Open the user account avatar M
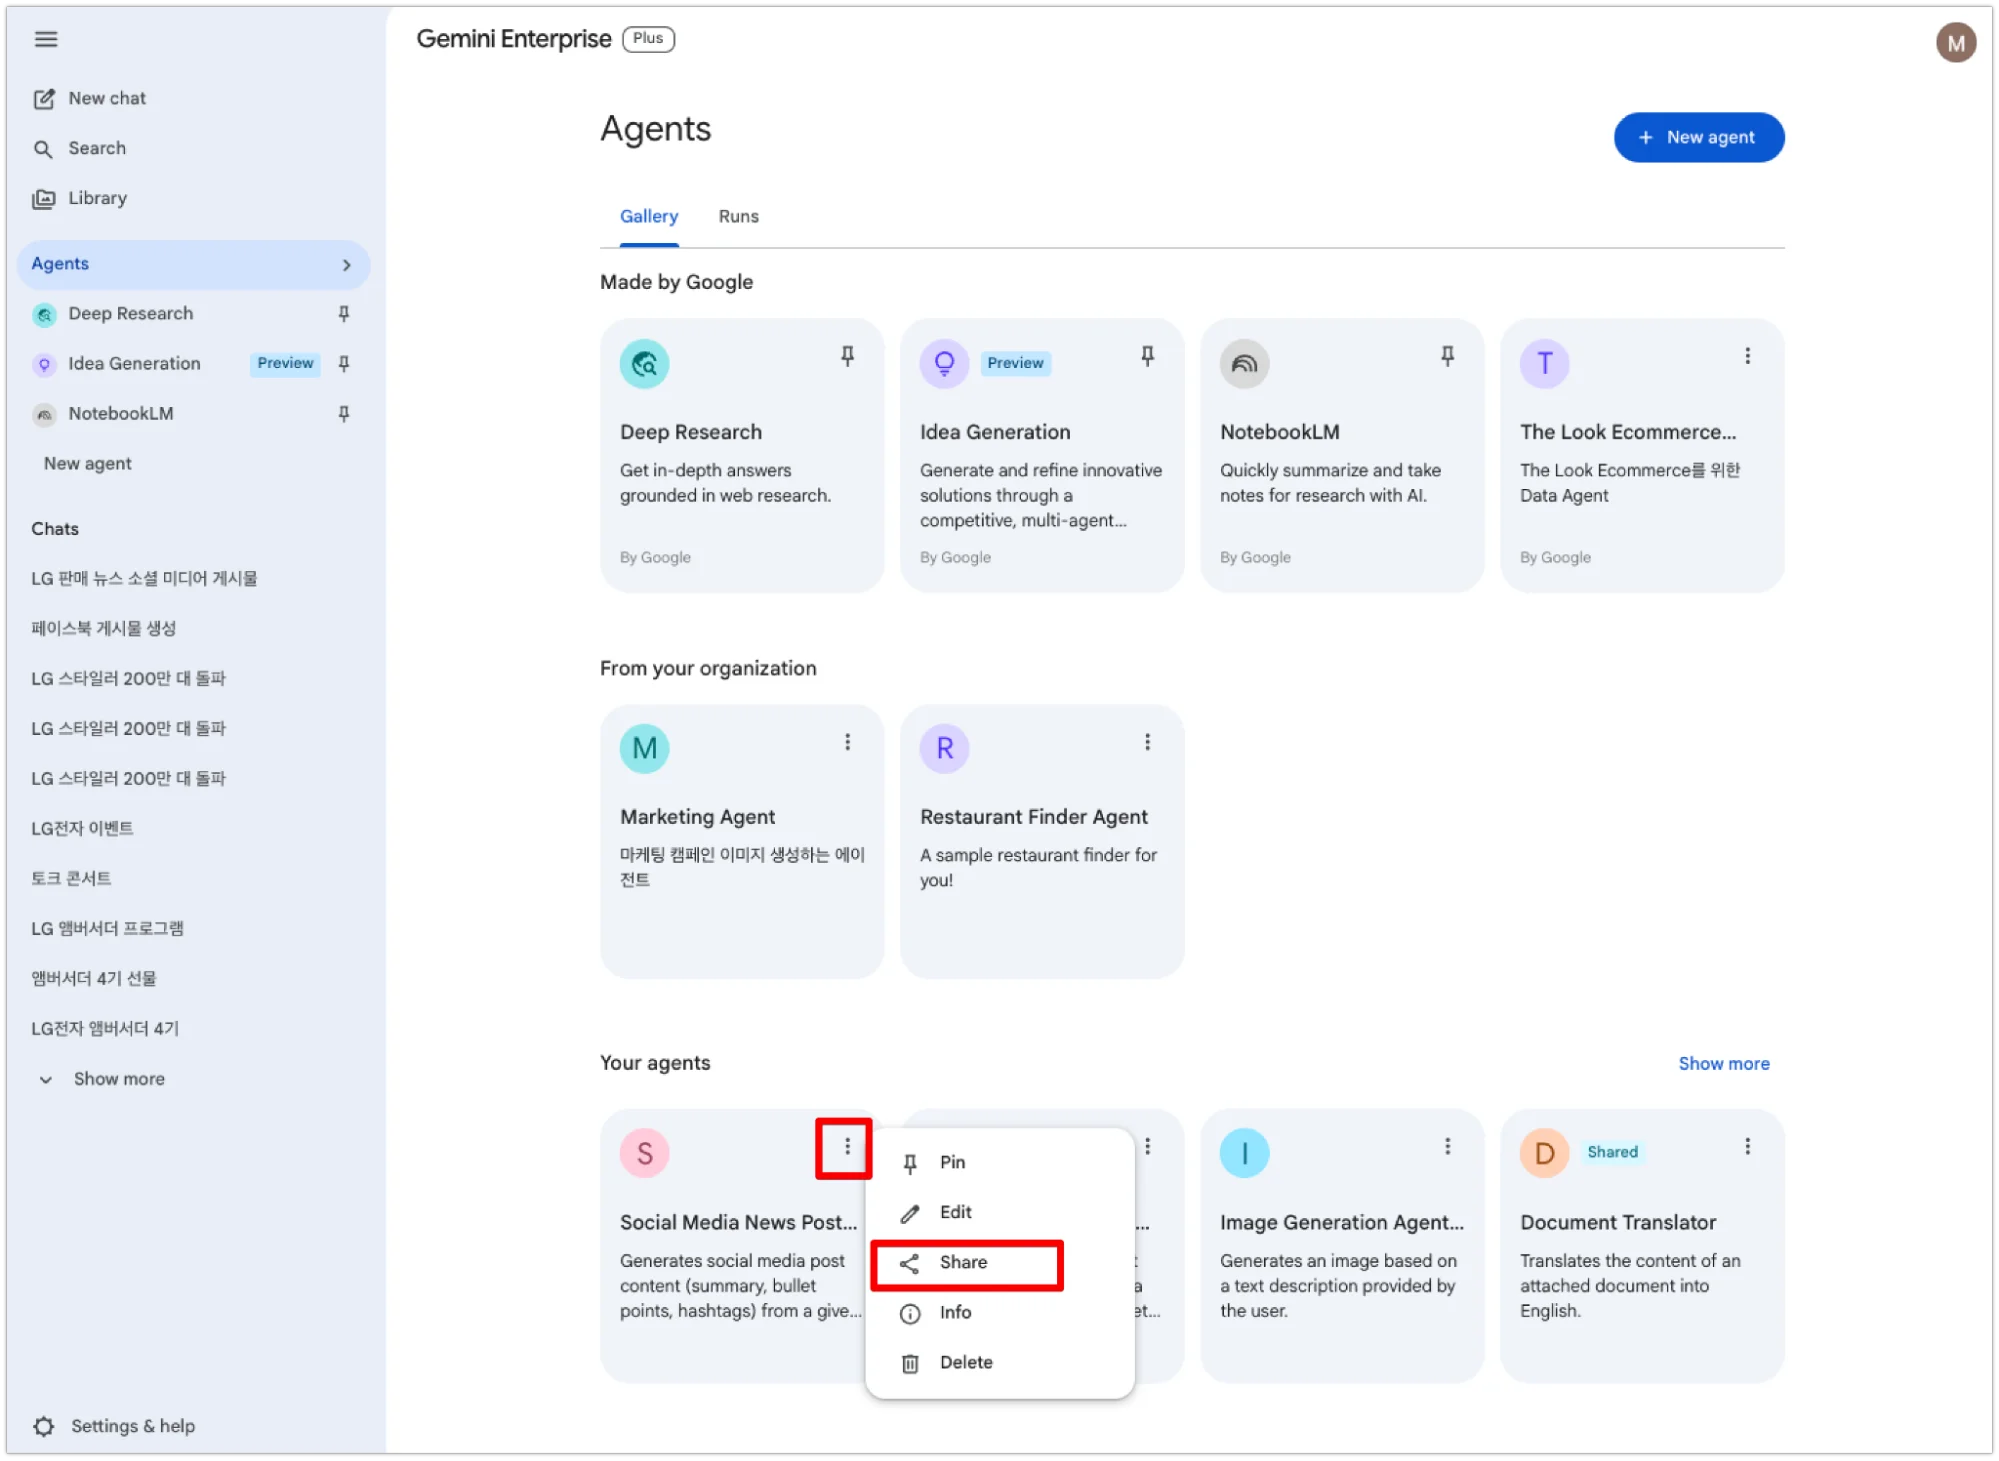The width and height of the screenshot is (1999, 1461). [x=1955, y=43]
